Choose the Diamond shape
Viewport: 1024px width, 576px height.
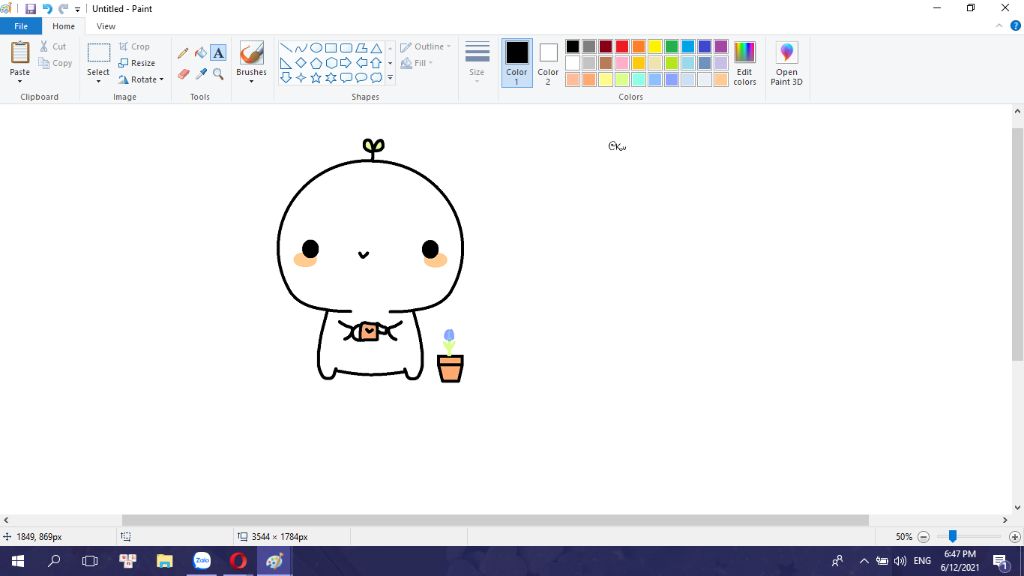300,63
